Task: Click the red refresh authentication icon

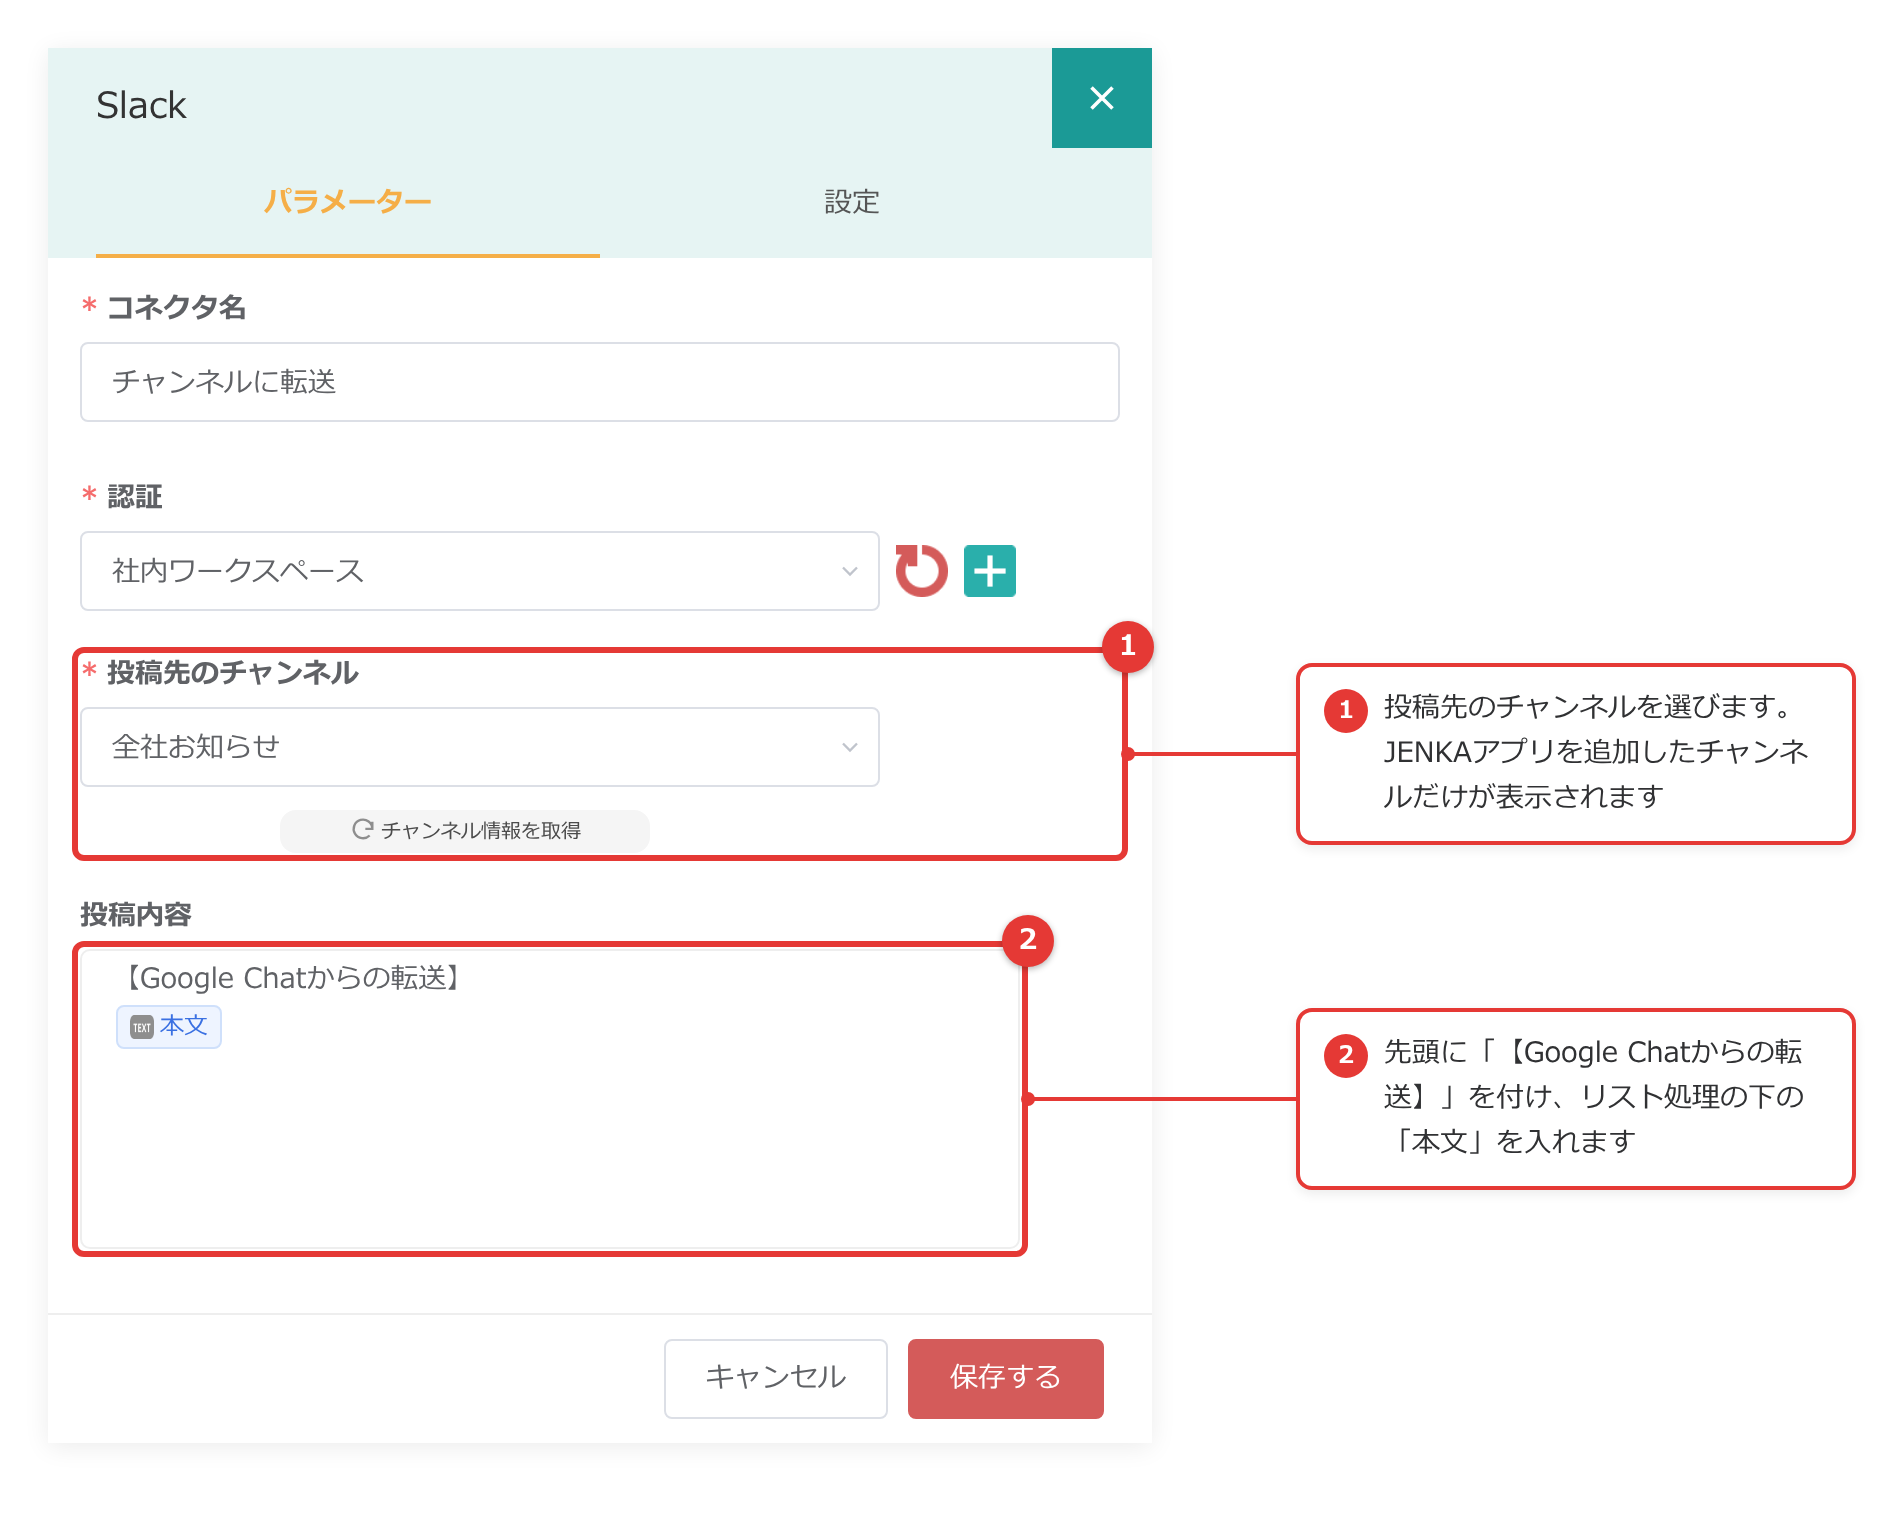Action: [x=921, y=571]
